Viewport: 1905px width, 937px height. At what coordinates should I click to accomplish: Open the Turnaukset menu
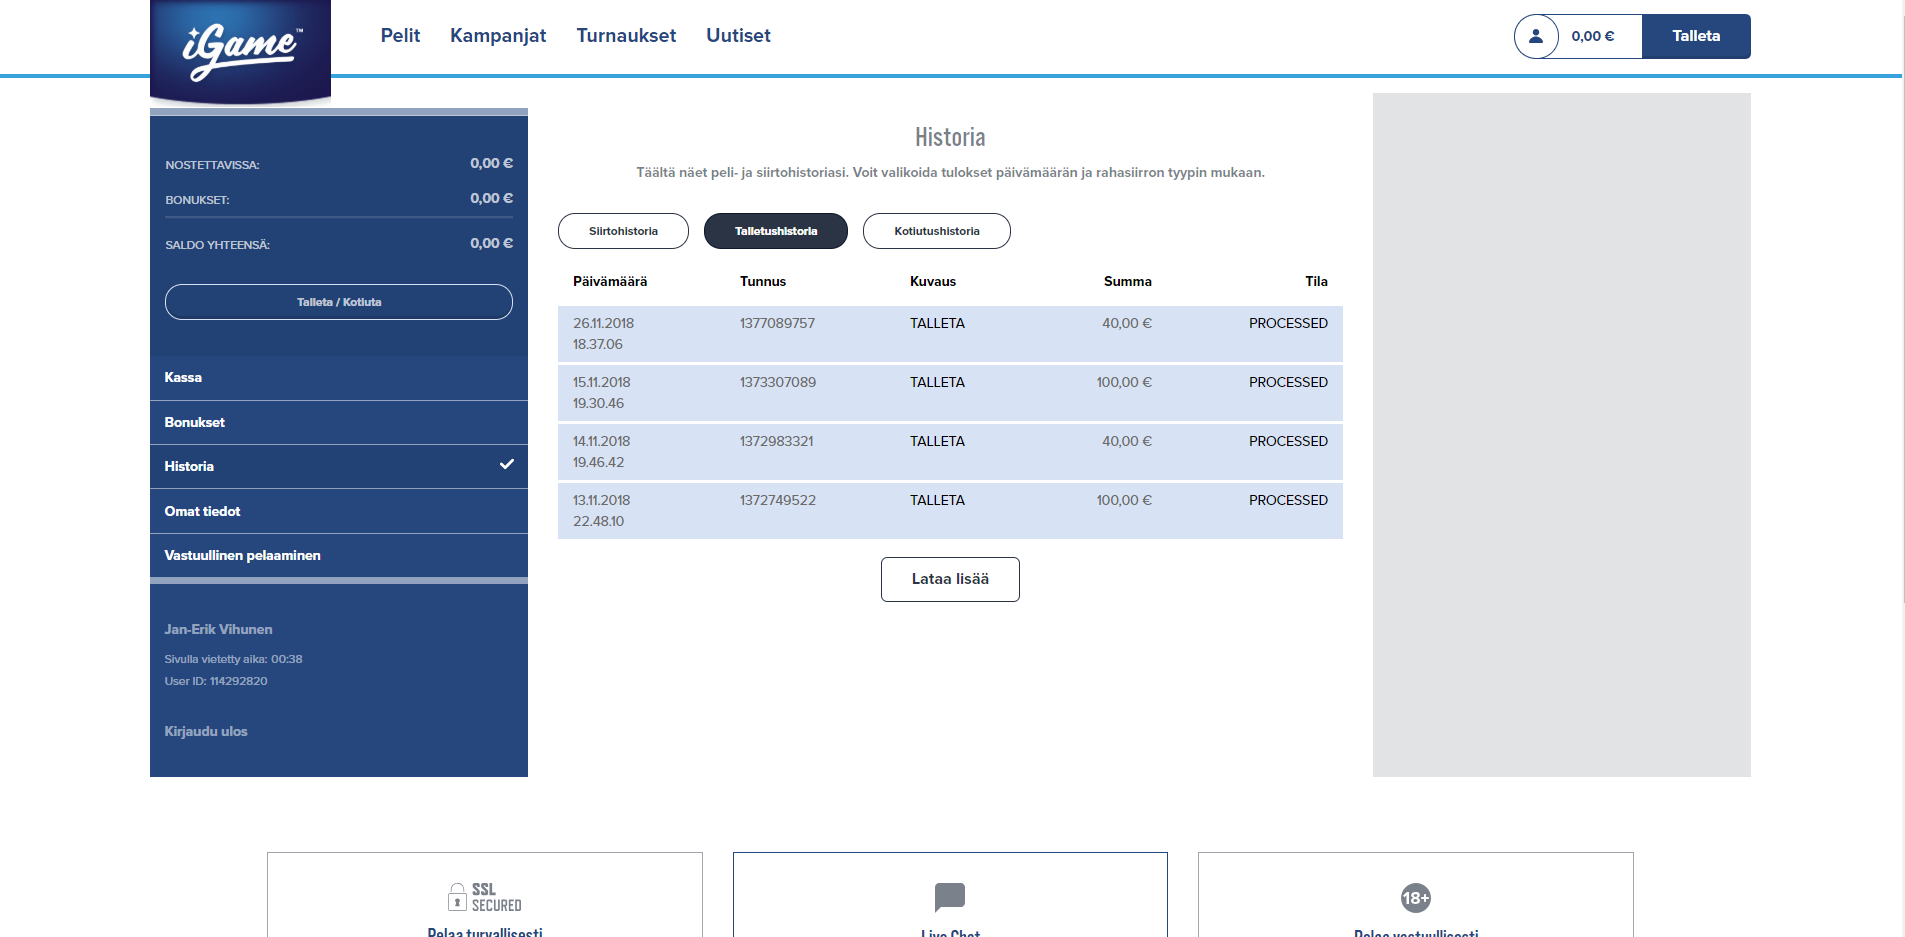click(x=626, y=35)
